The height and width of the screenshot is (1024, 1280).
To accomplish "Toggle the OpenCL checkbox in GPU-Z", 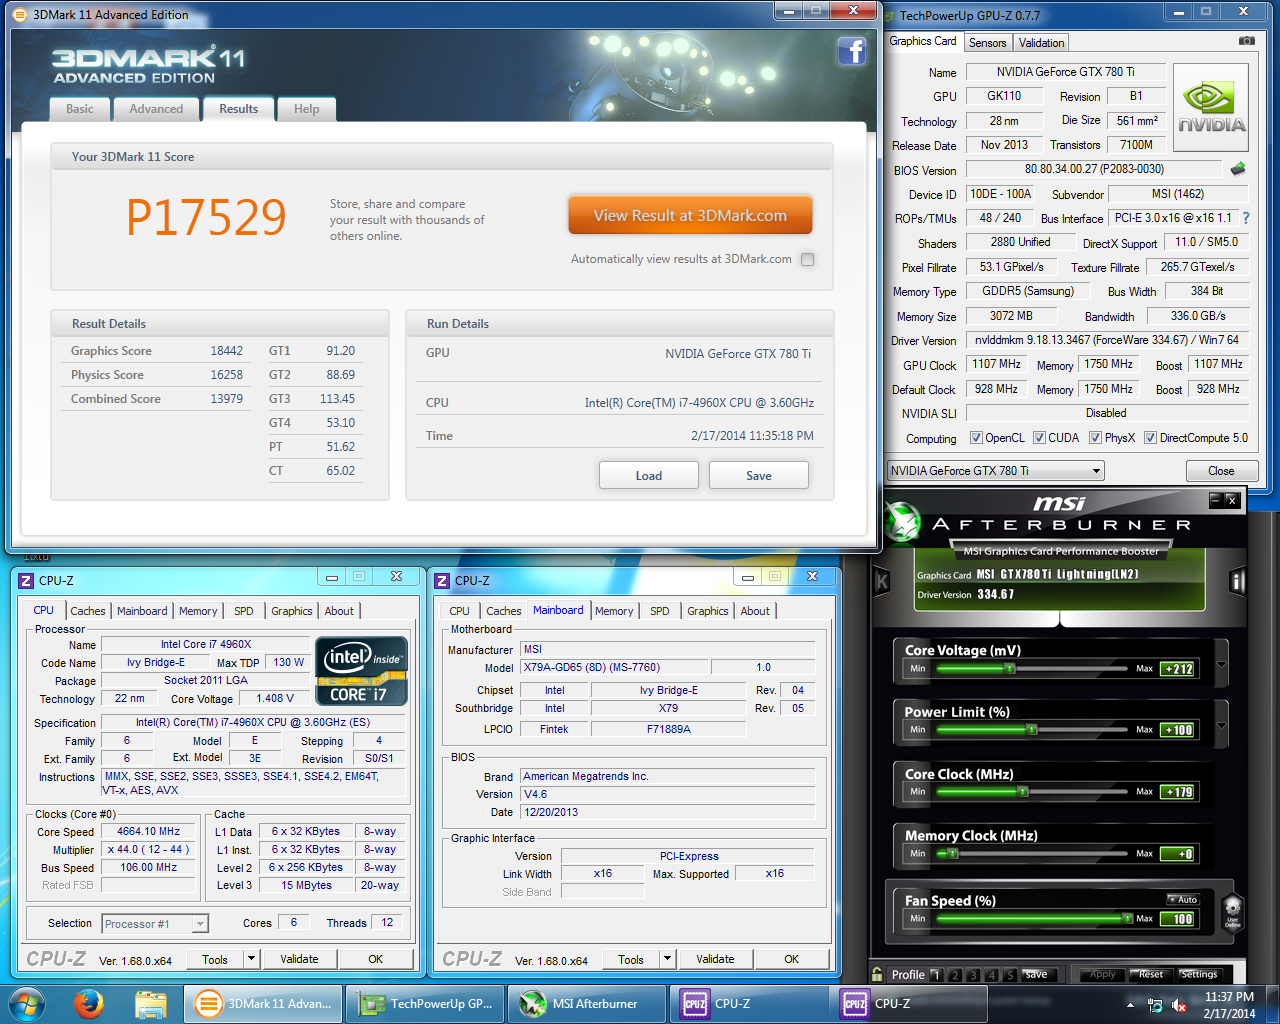I will point(976,438).
